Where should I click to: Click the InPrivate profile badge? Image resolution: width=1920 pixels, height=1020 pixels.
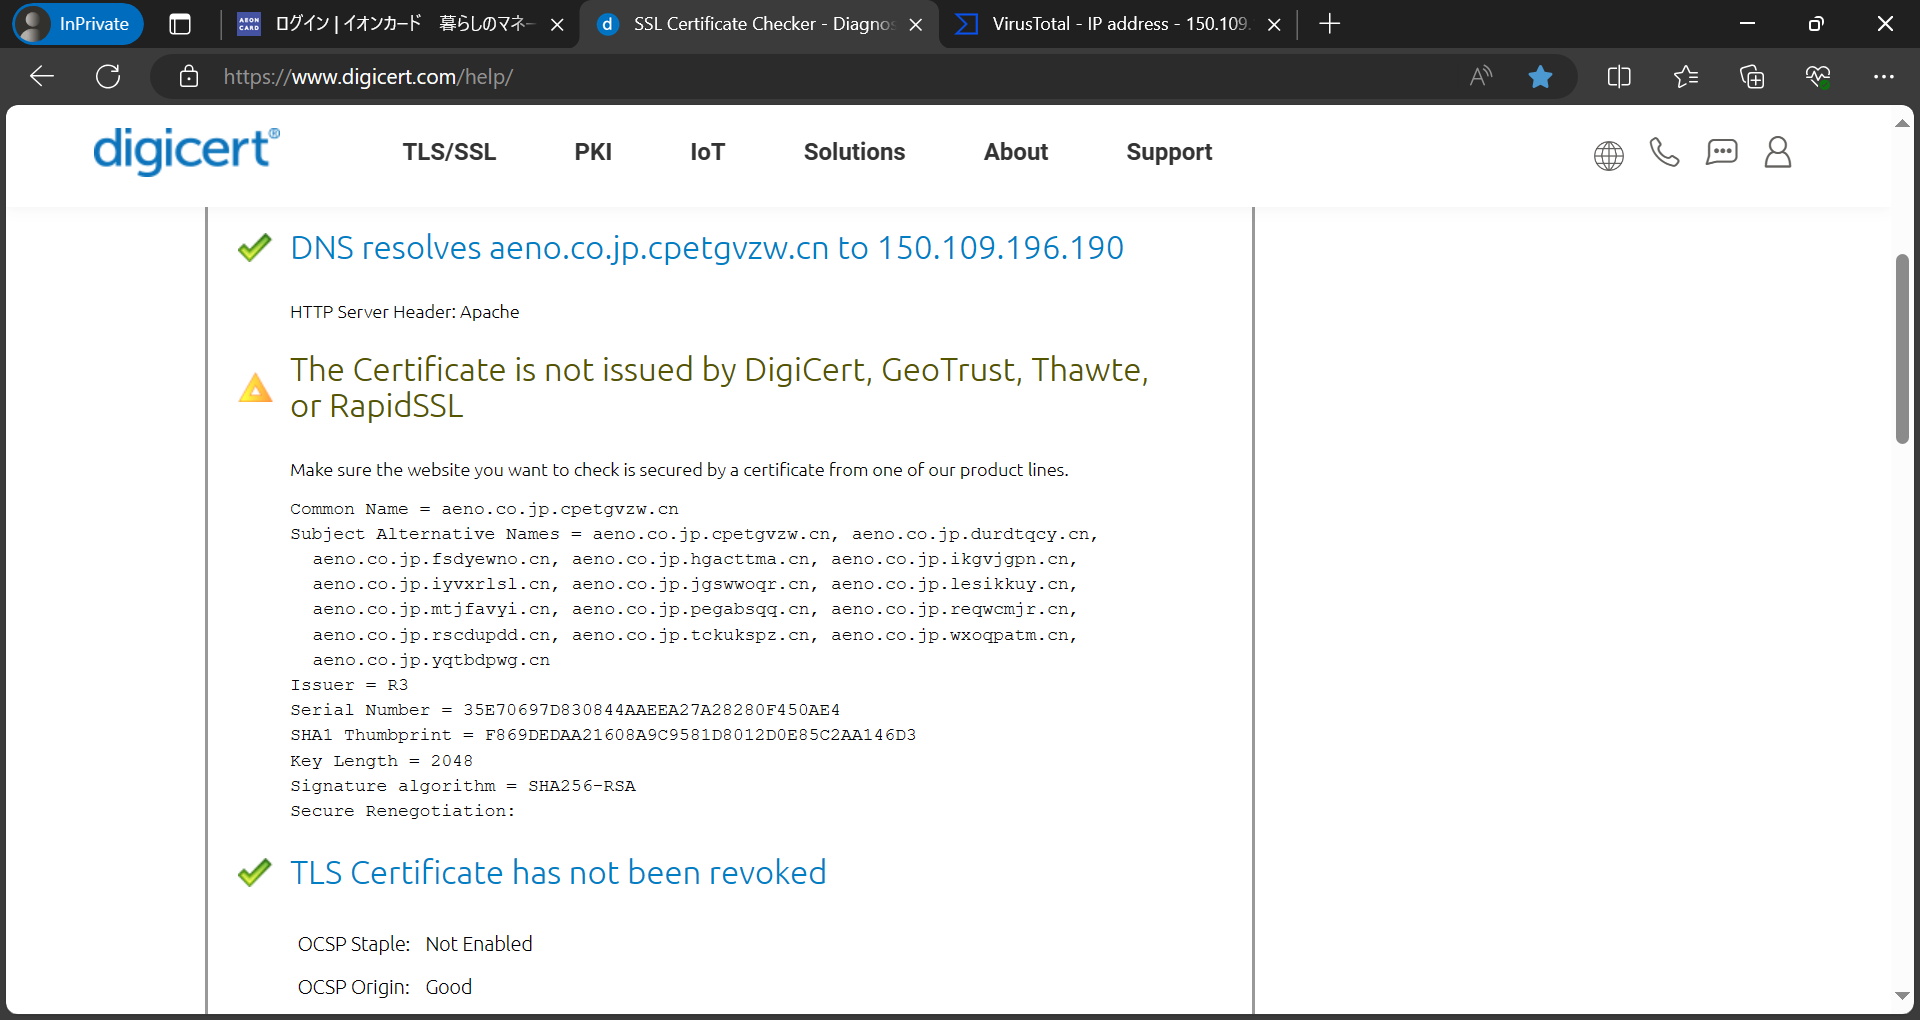pyautogui.click(x=78, y=24)
